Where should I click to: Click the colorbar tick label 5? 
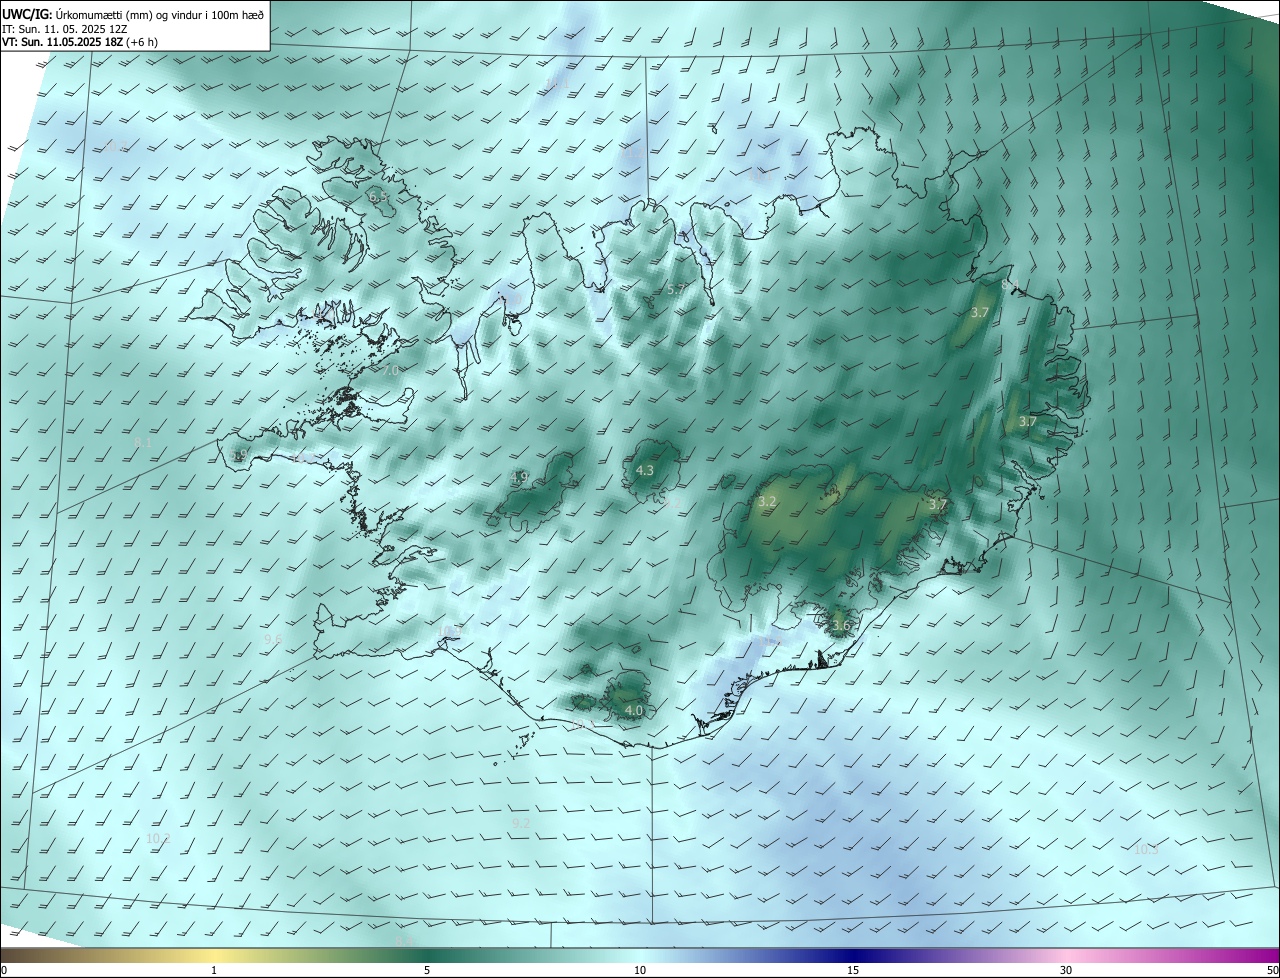pos(427,970)
